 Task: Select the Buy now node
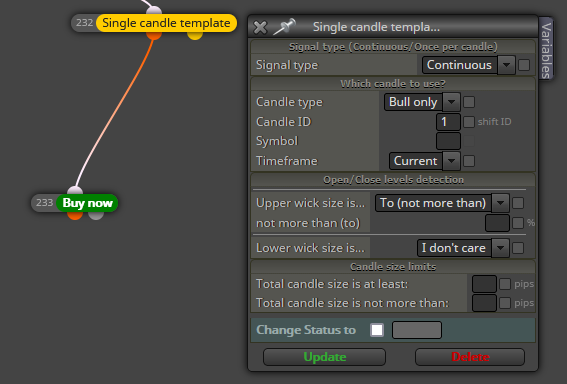[x=88, y=203]
